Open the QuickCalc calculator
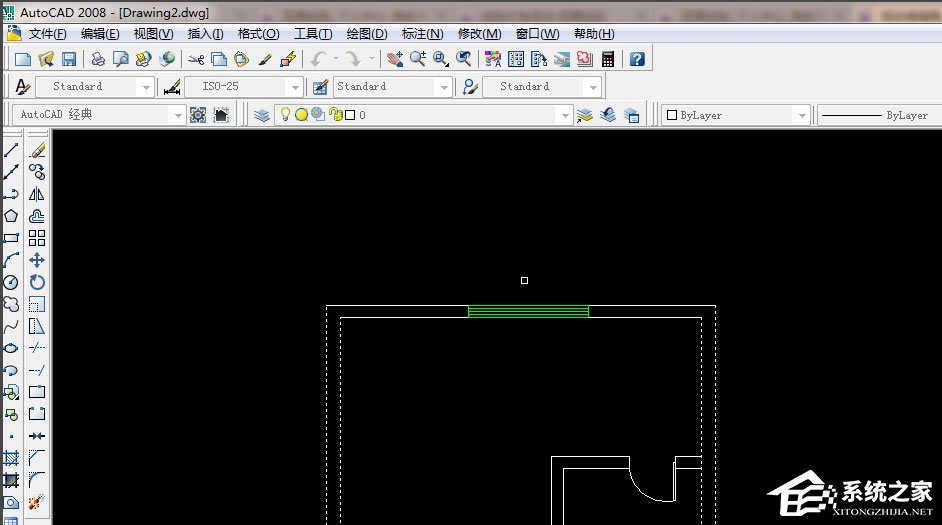 pos(607,59)
